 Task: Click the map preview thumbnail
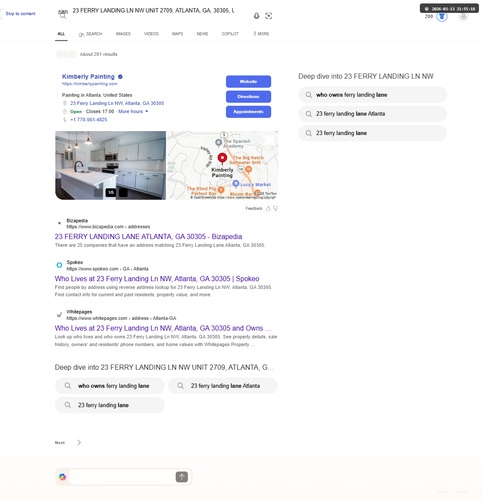[x=222, y=165]
